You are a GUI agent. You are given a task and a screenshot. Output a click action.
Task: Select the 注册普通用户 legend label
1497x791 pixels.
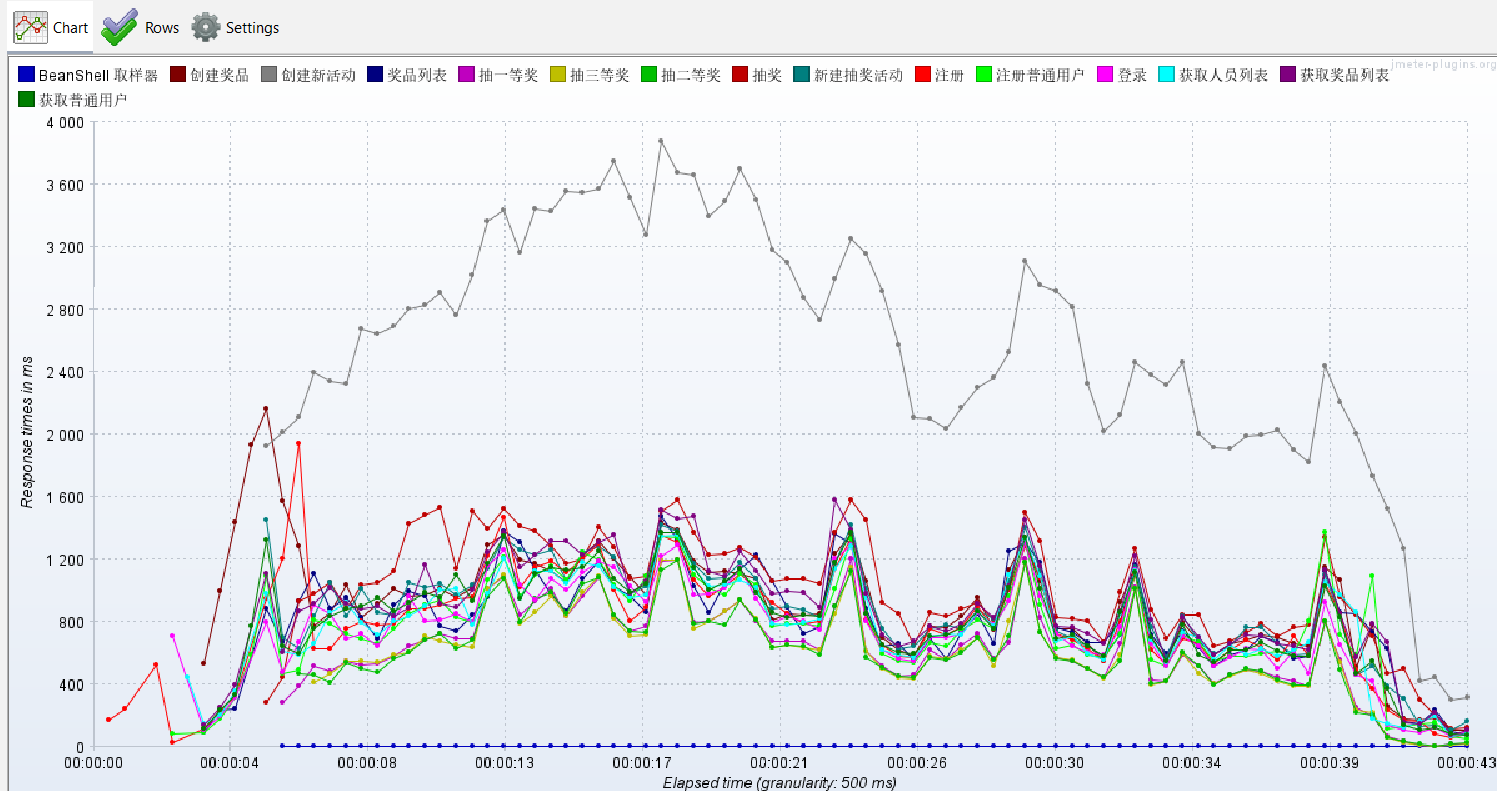1040,75
